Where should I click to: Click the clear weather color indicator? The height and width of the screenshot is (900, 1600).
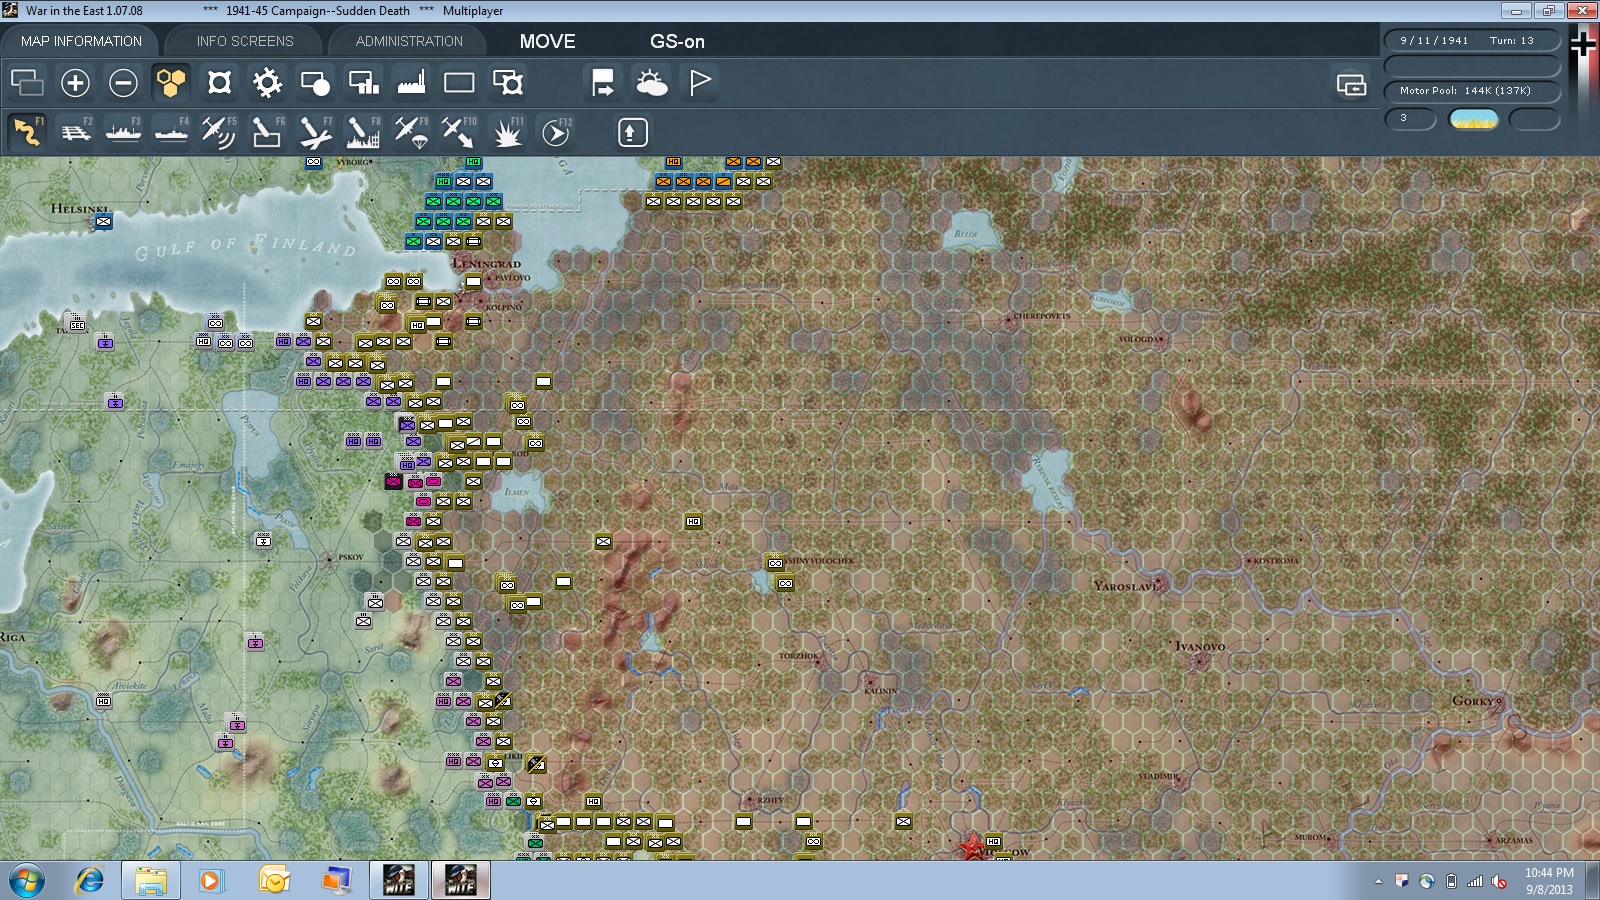click(x=1474, y=120)
